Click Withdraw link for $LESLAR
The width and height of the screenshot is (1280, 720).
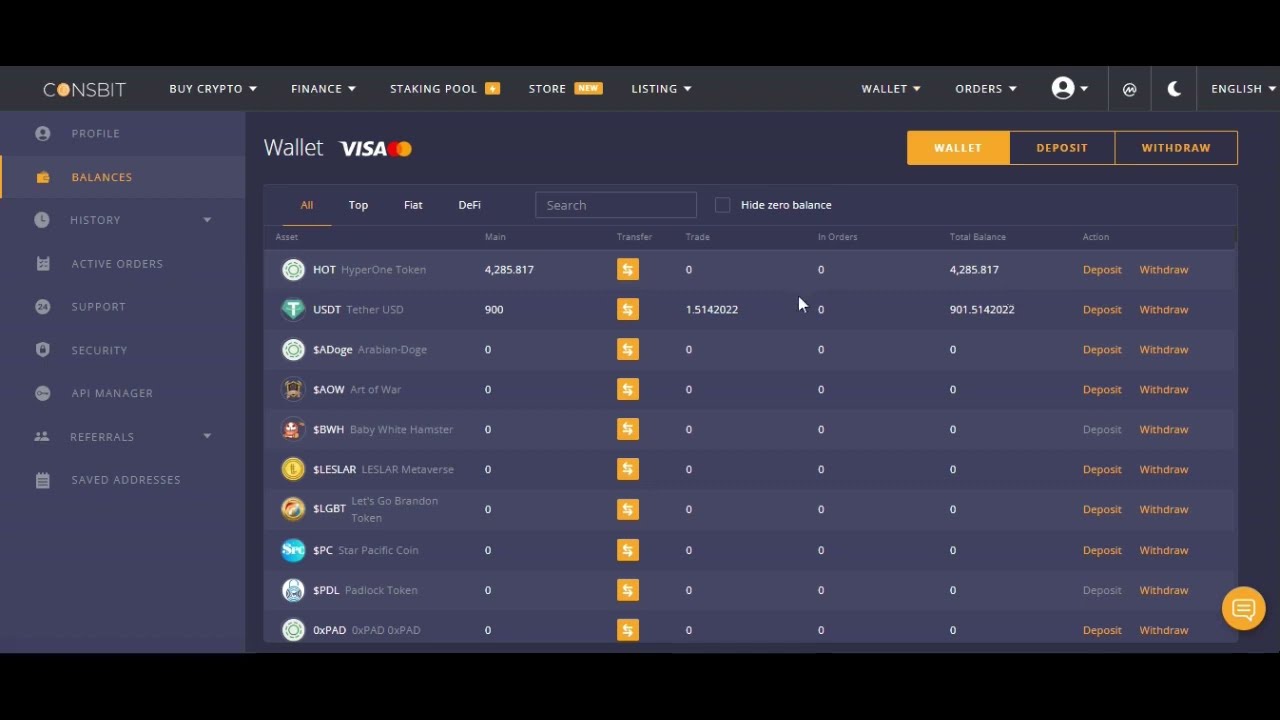tap(1164, 470)
